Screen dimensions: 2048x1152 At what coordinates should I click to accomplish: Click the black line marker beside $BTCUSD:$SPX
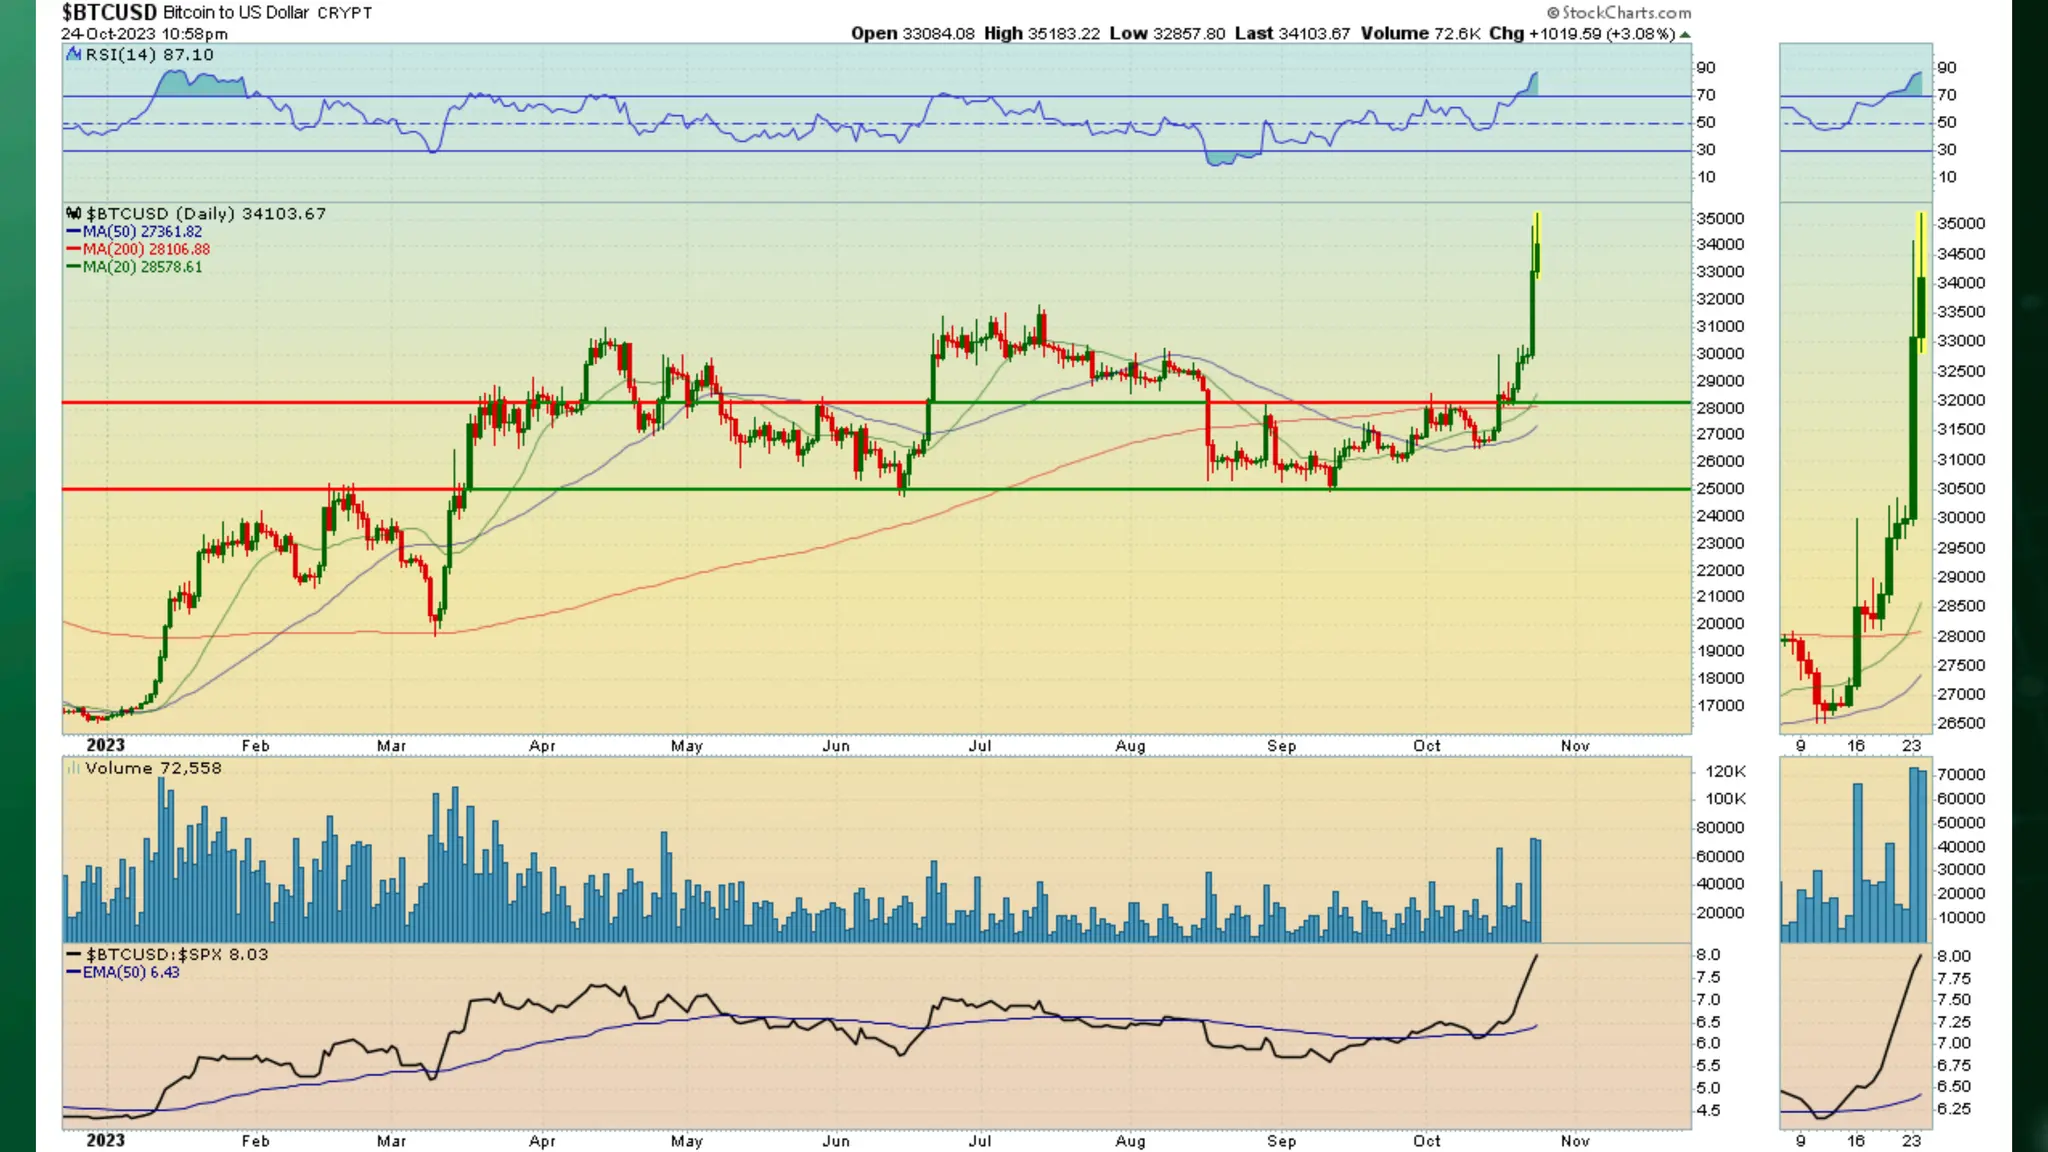73,954
